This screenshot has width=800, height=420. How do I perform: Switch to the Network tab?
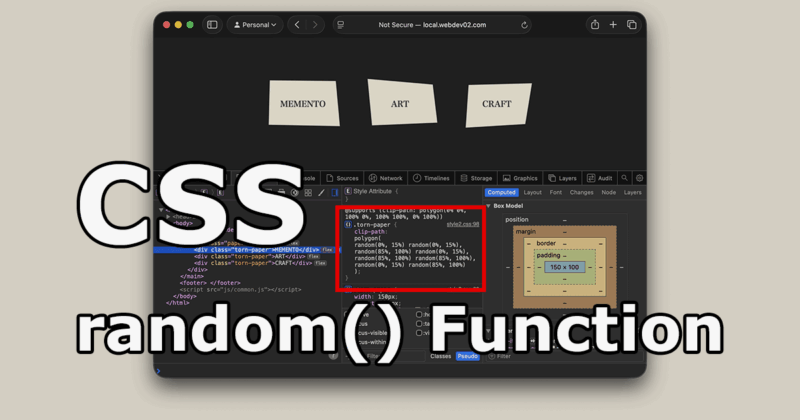tap(386, 178)
